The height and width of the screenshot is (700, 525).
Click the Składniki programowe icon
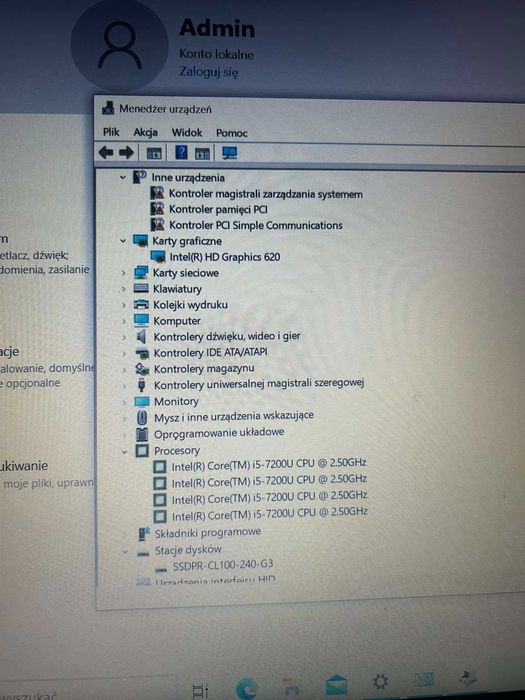coord(143,533)
